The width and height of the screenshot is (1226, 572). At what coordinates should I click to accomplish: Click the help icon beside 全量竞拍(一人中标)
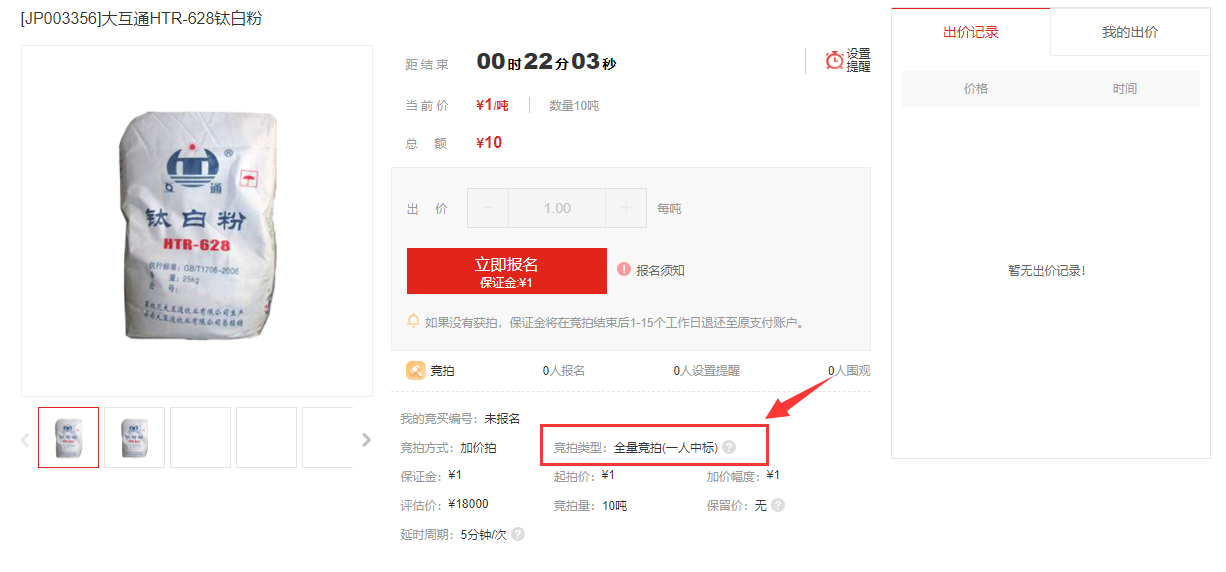point(729,448)
